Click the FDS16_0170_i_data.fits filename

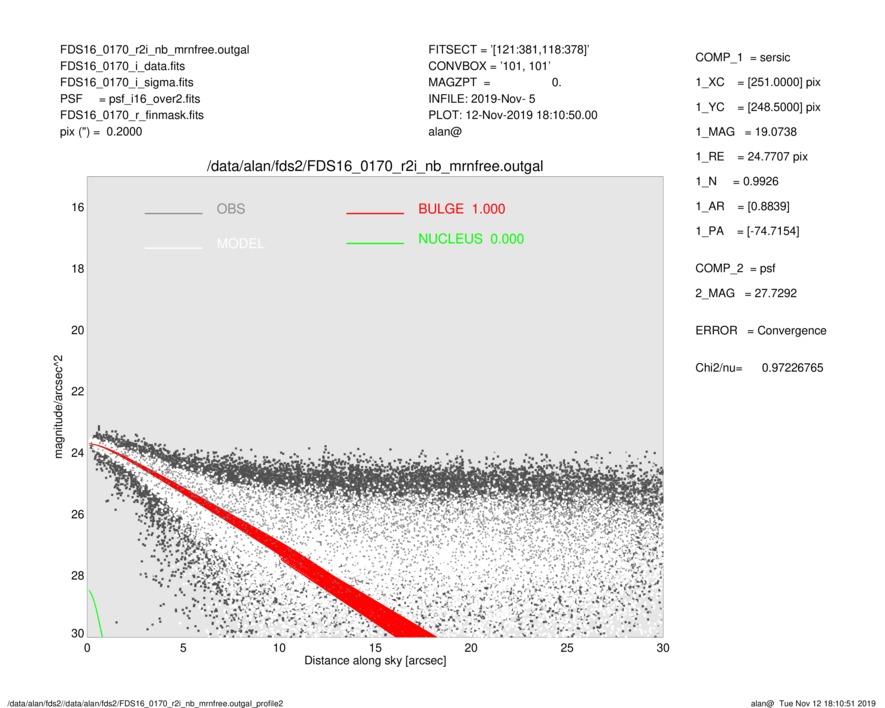click(122, 66)
